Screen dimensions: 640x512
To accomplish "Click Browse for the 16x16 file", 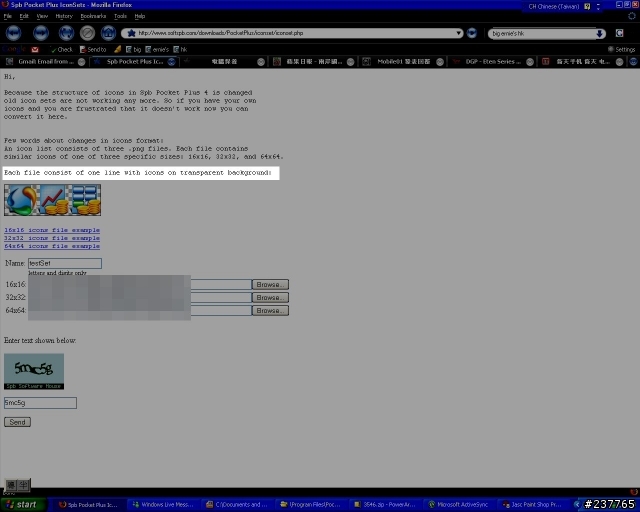I will (x=270, y=285).
